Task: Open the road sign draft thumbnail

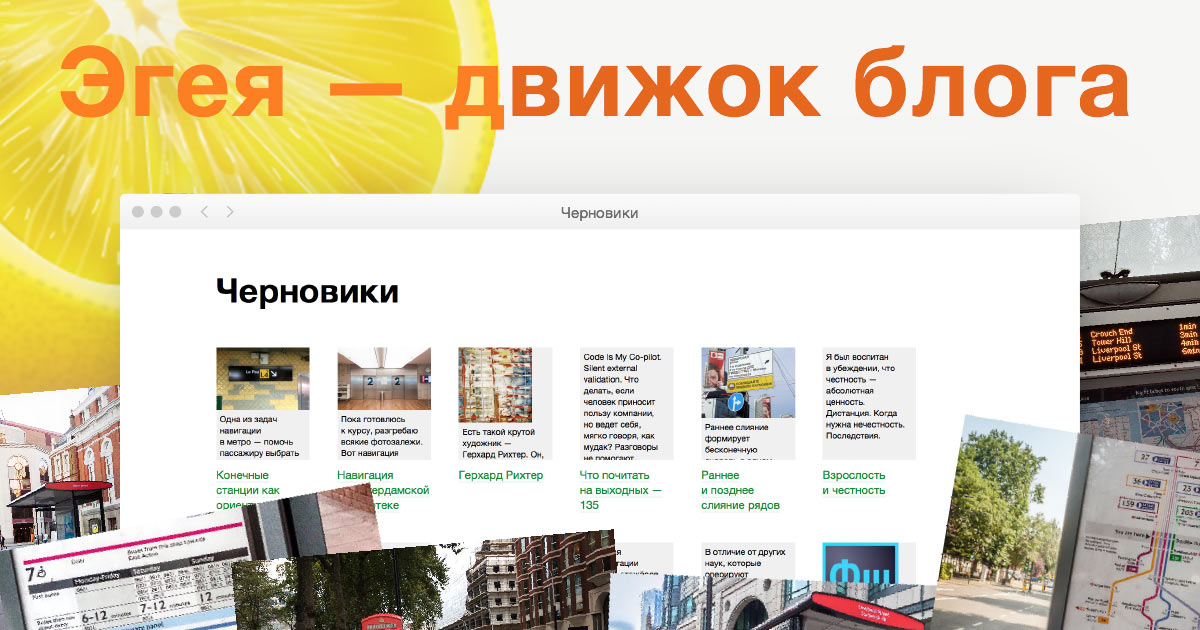Action: coord(748,382)
